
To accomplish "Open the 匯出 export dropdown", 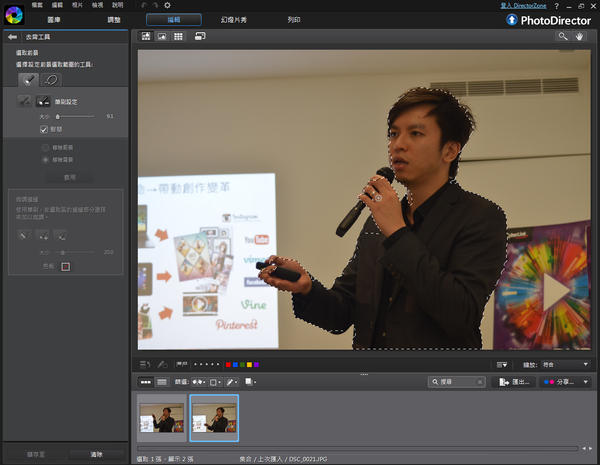I will click(515, 382).
